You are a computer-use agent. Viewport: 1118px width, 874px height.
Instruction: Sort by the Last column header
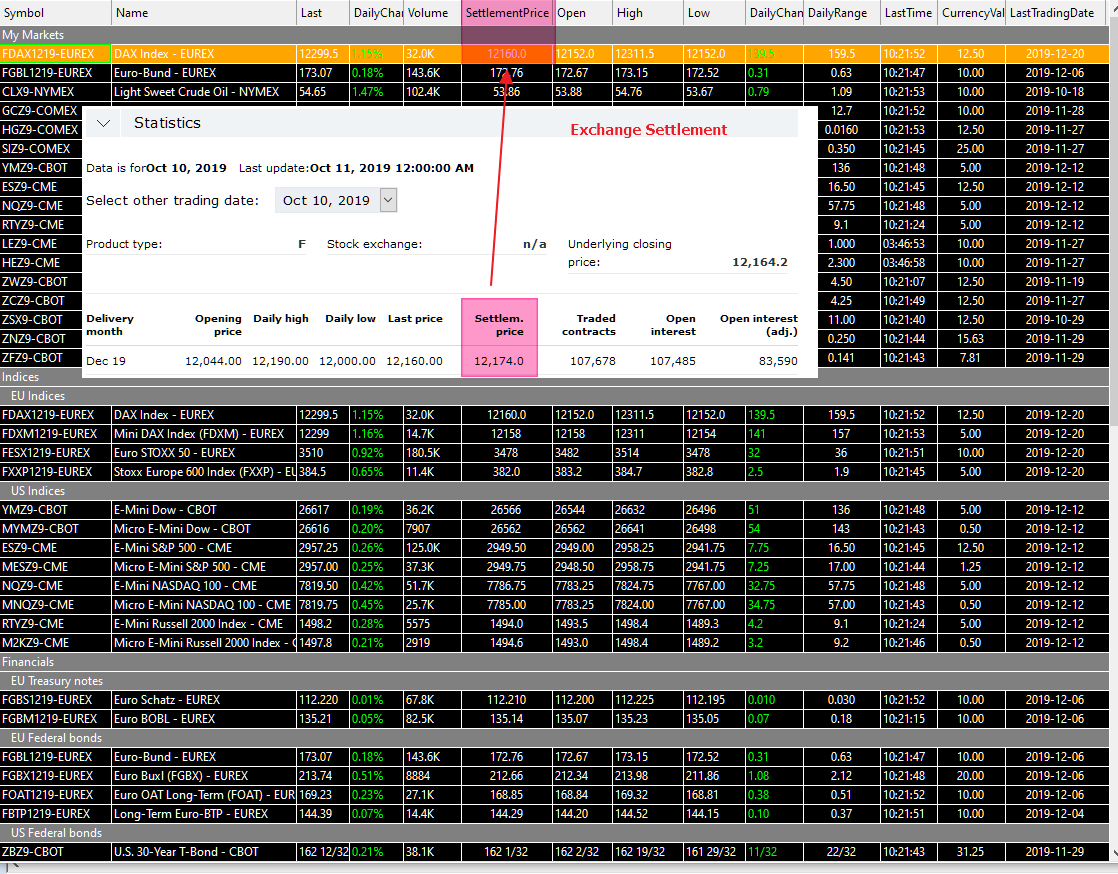pos(323,13)
